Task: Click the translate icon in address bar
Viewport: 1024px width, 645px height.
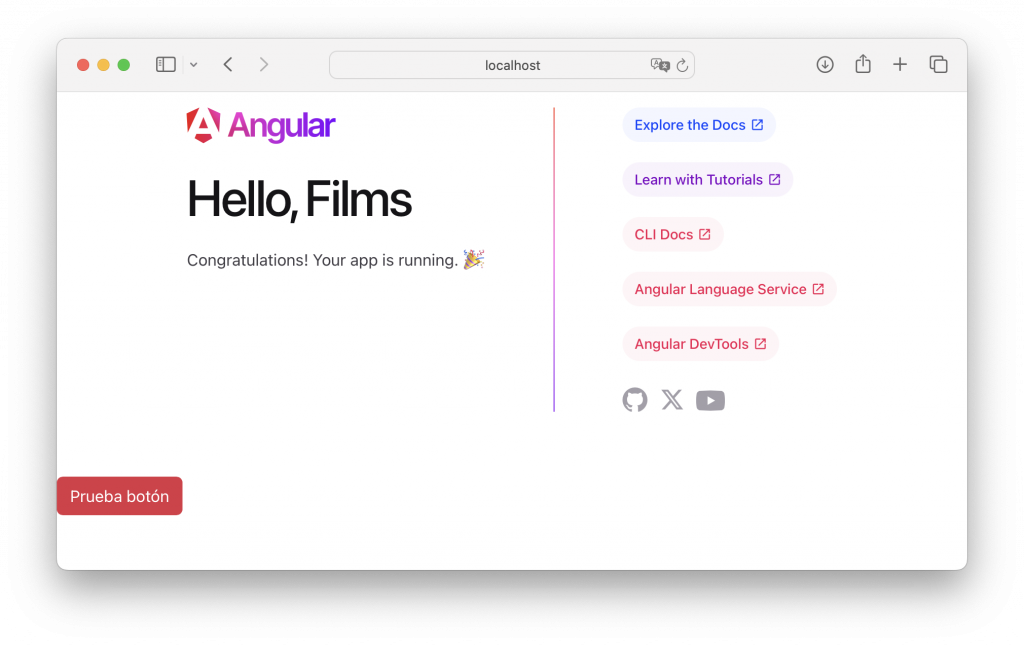Action: click(x=660, y=65)
